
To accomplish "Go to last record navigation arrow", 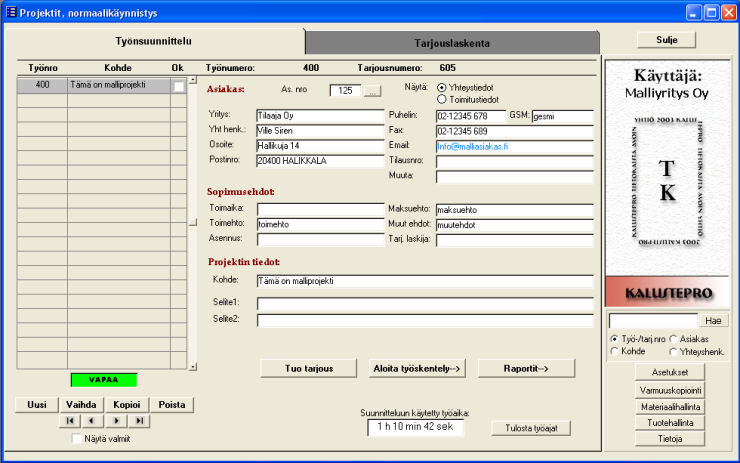I will click(140, 421).
